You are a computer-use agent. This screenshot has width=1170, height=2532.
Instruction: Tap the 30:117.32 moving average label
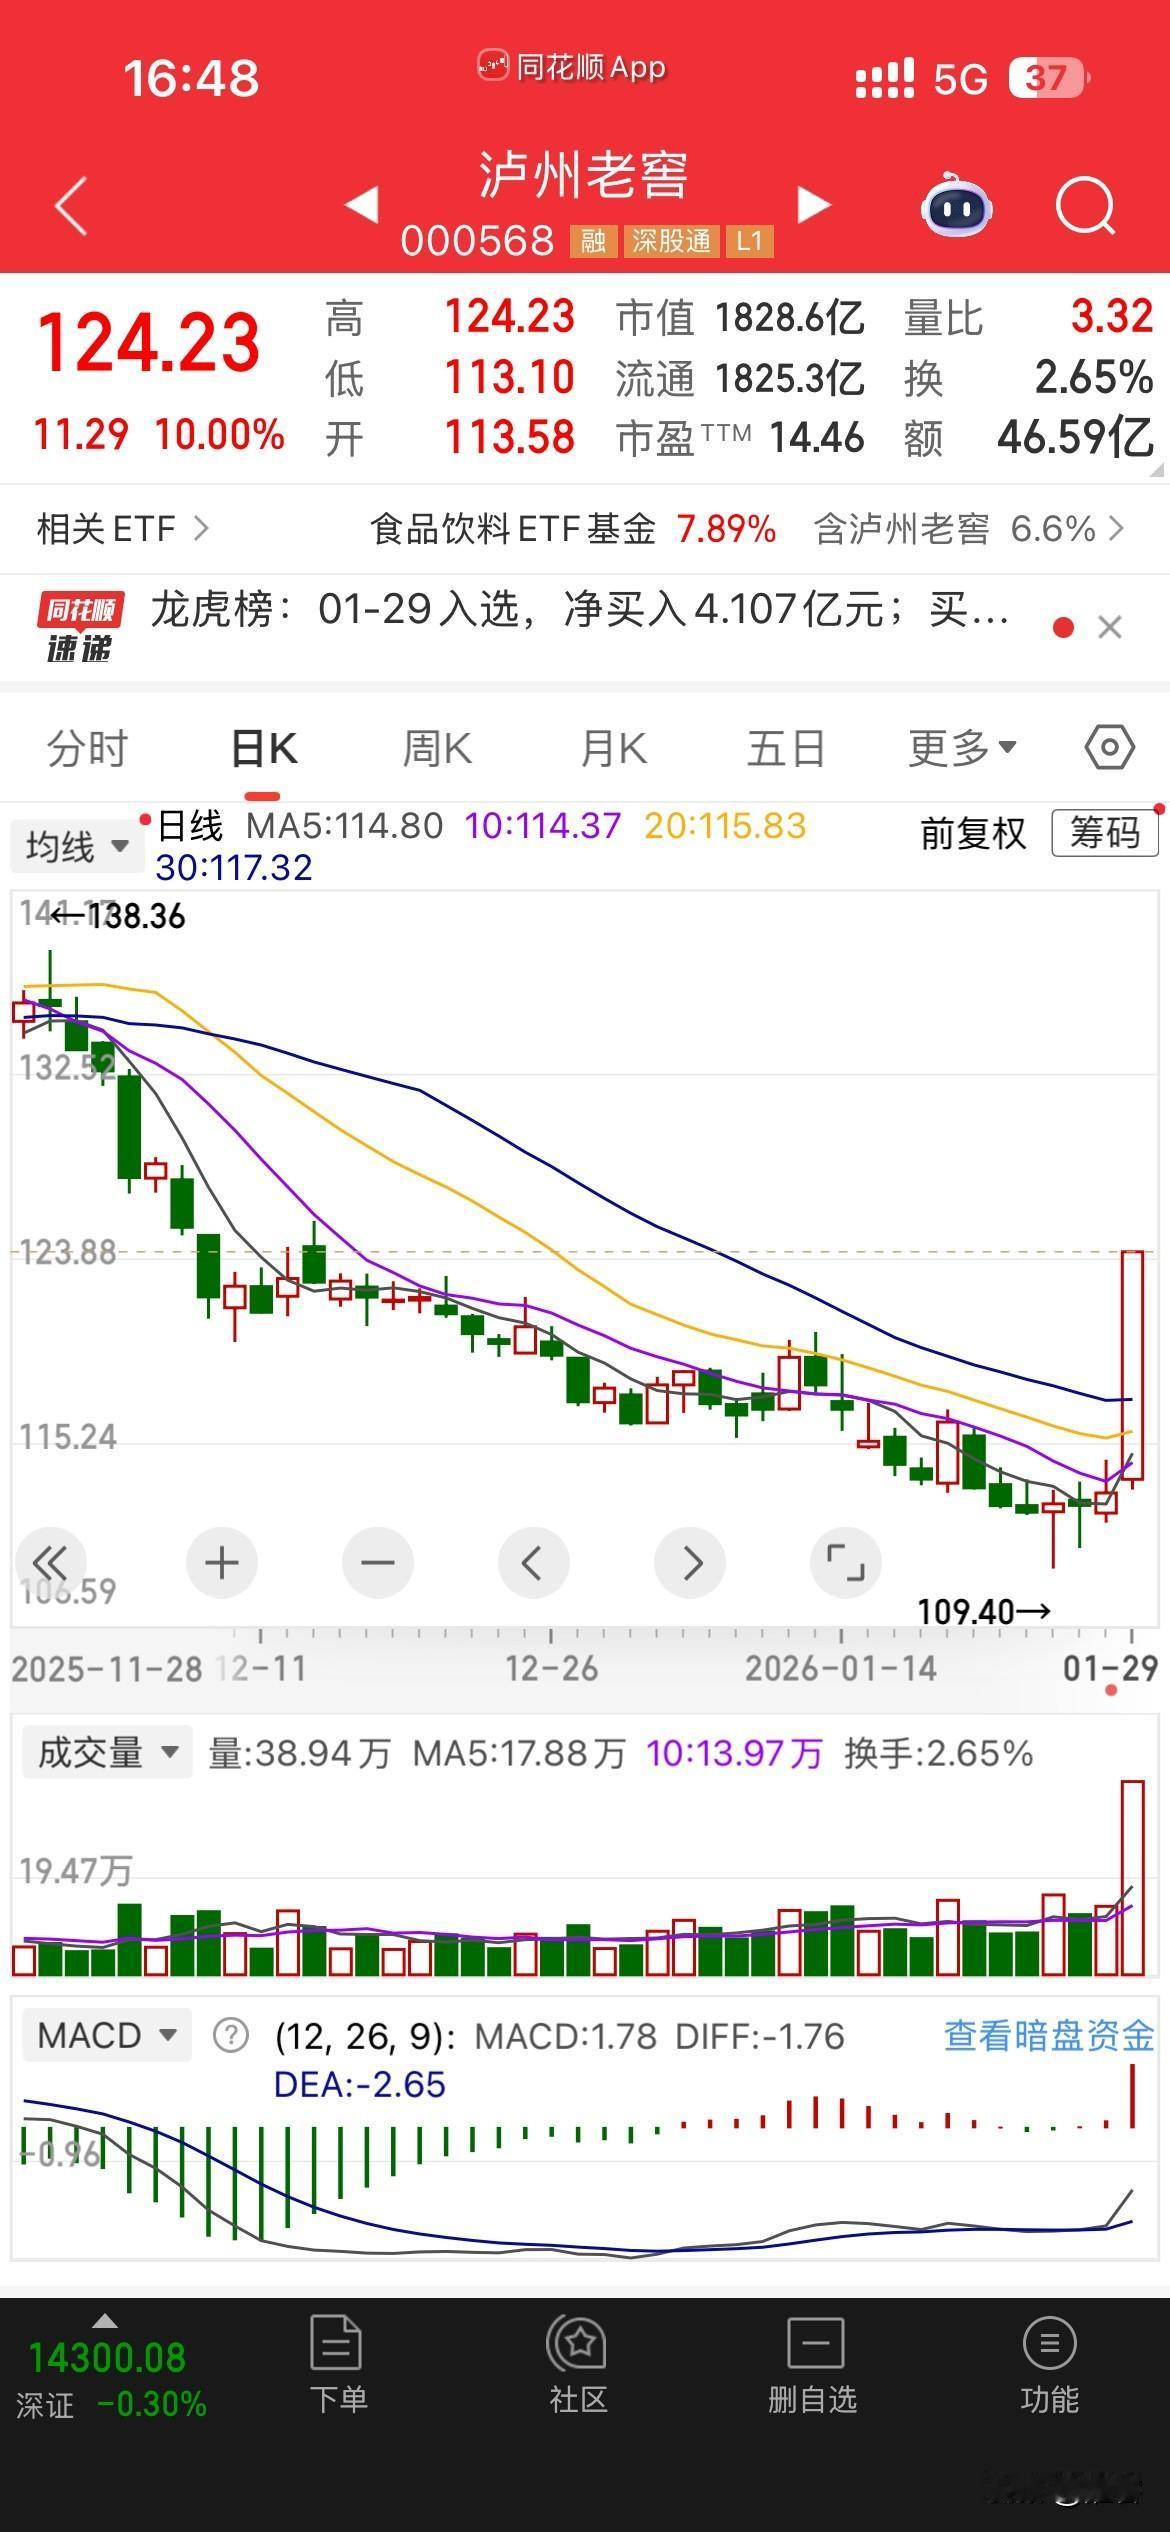(234, 867)
